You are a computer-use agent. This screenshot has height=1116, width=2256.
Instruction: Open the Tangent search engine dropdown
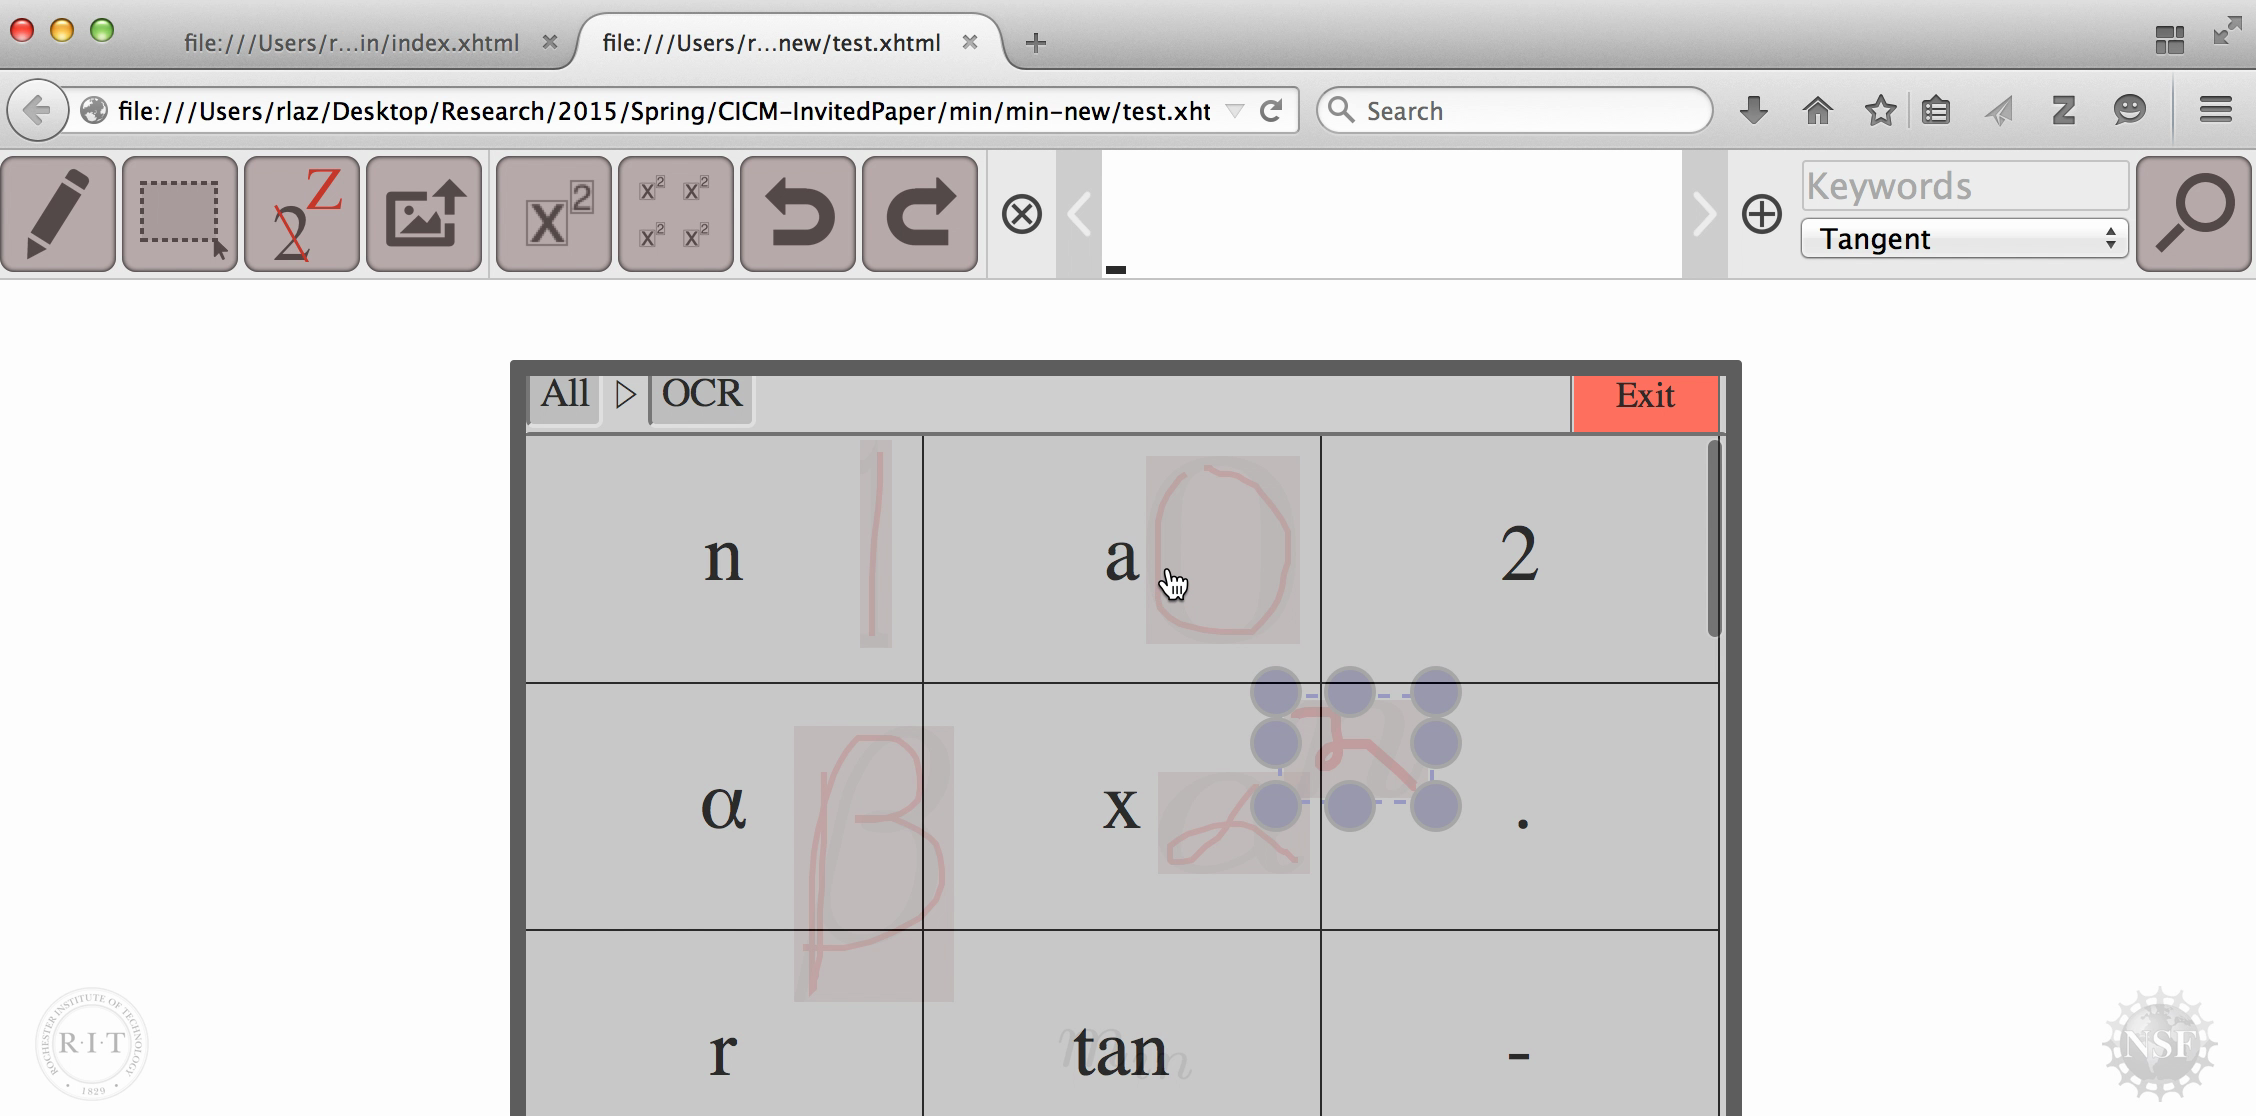pyautogui.click(x=1964, y=239)
